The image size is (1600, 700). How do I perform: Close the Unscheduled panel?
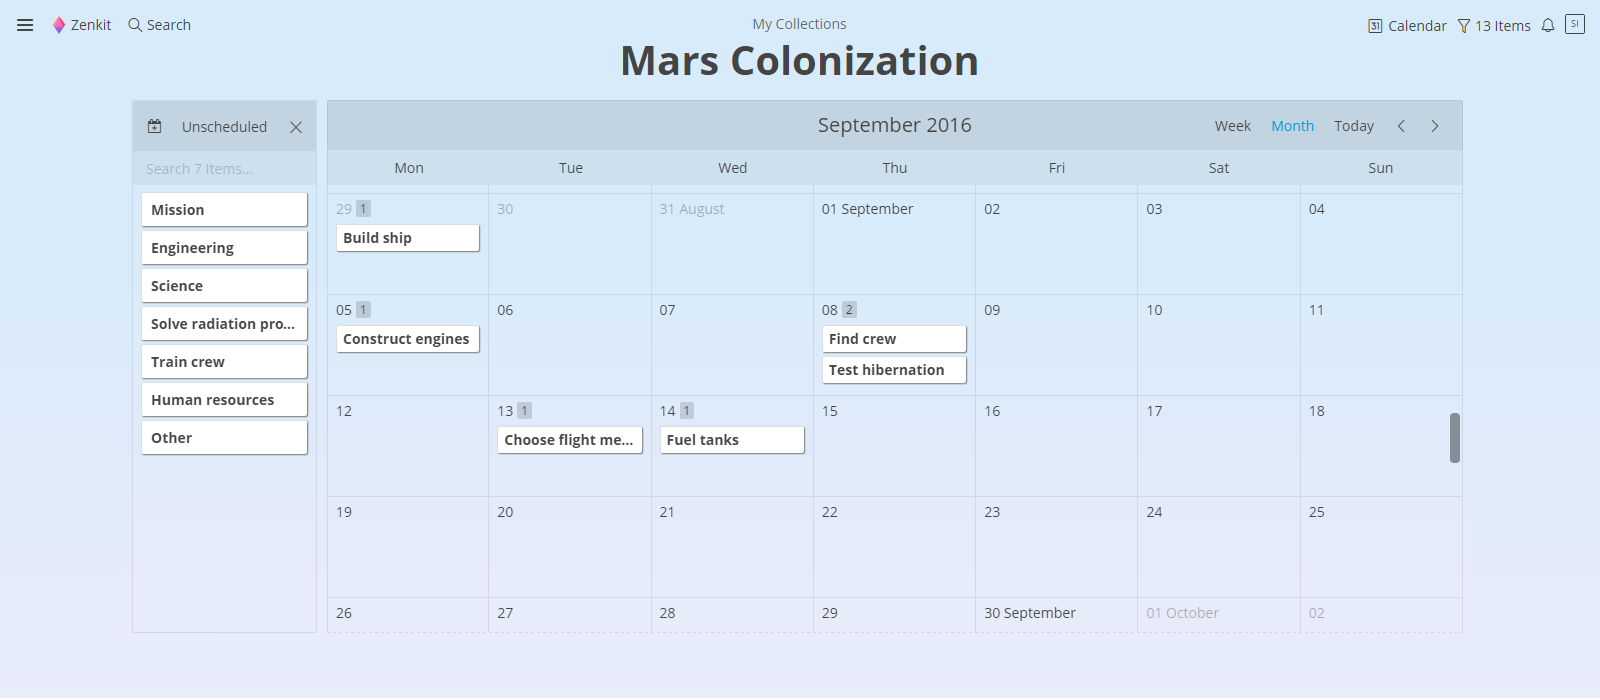tap(296, 127)
